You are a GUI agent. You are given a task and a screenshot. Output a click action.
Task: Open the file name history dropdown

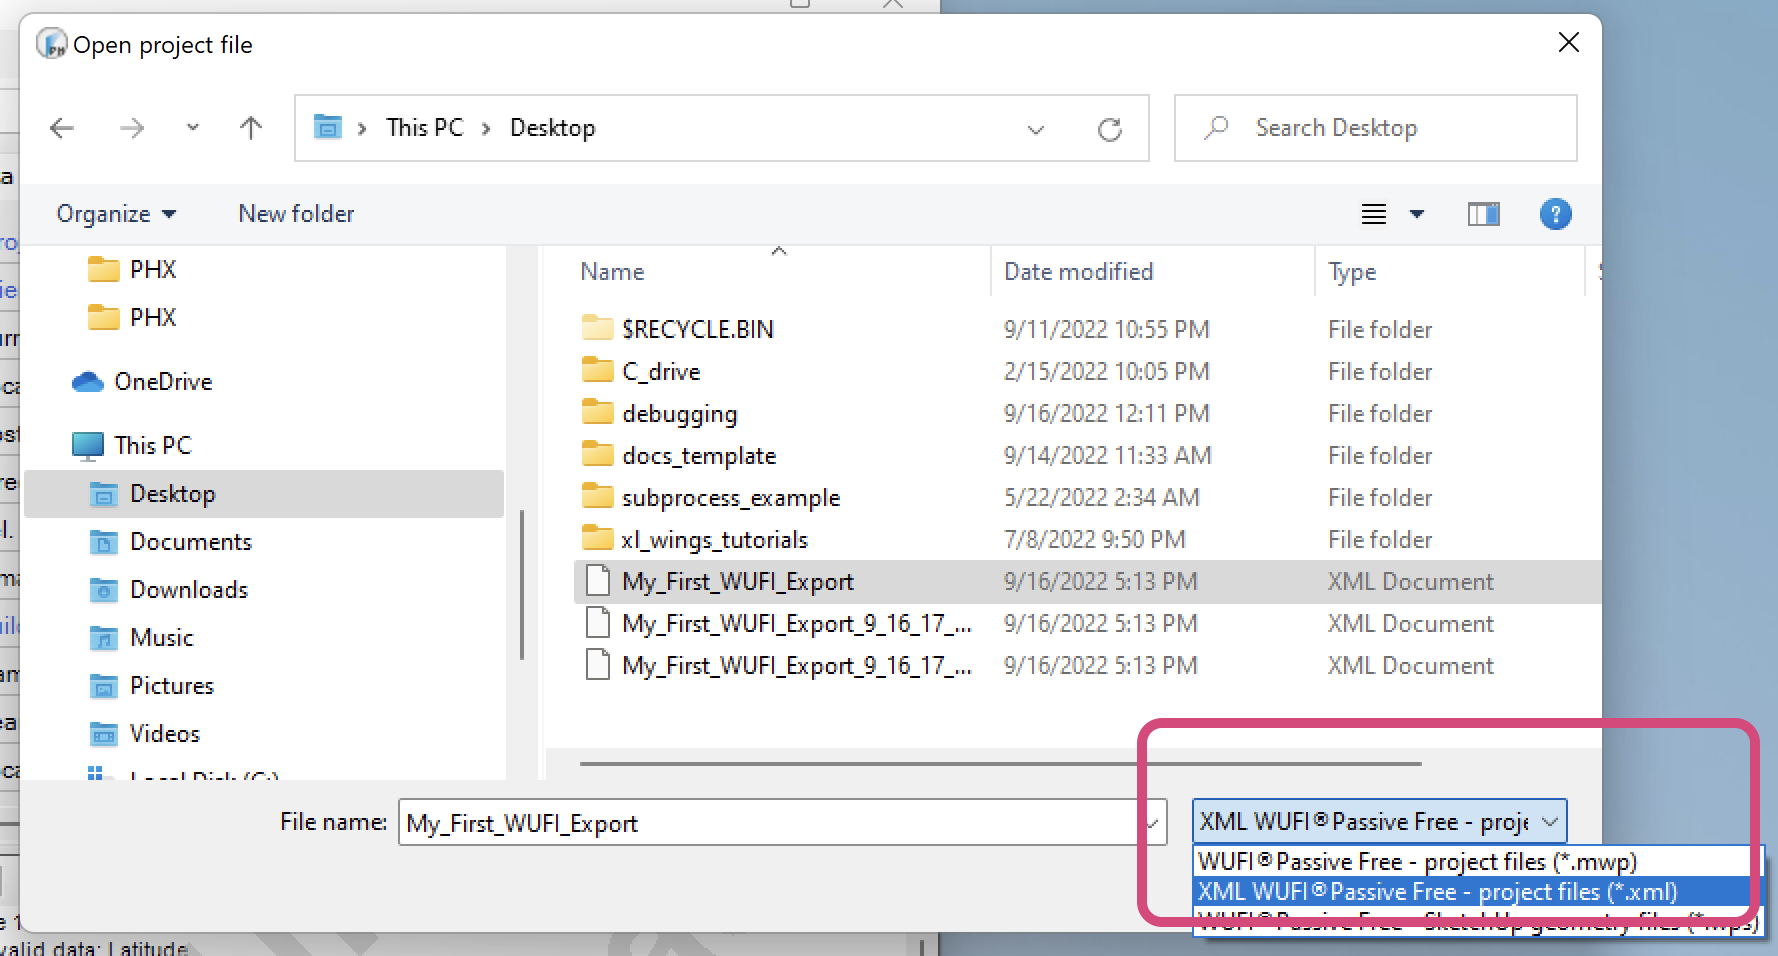point(1152,822)
